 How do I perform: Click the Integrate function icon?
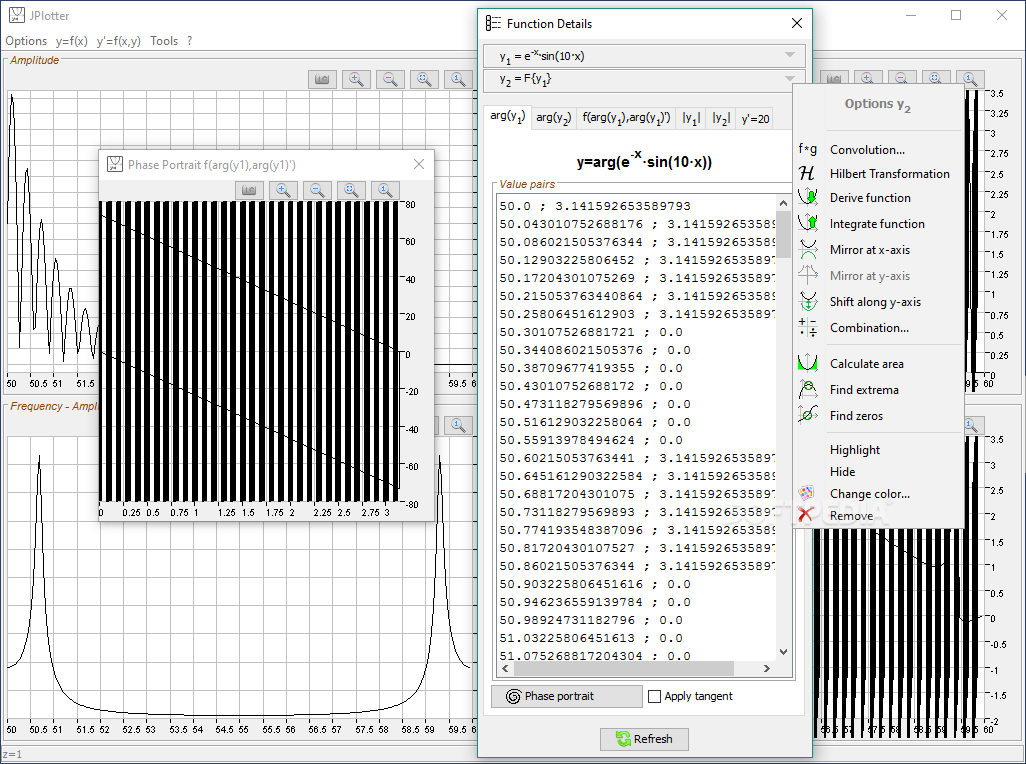[x=807, y=223]
